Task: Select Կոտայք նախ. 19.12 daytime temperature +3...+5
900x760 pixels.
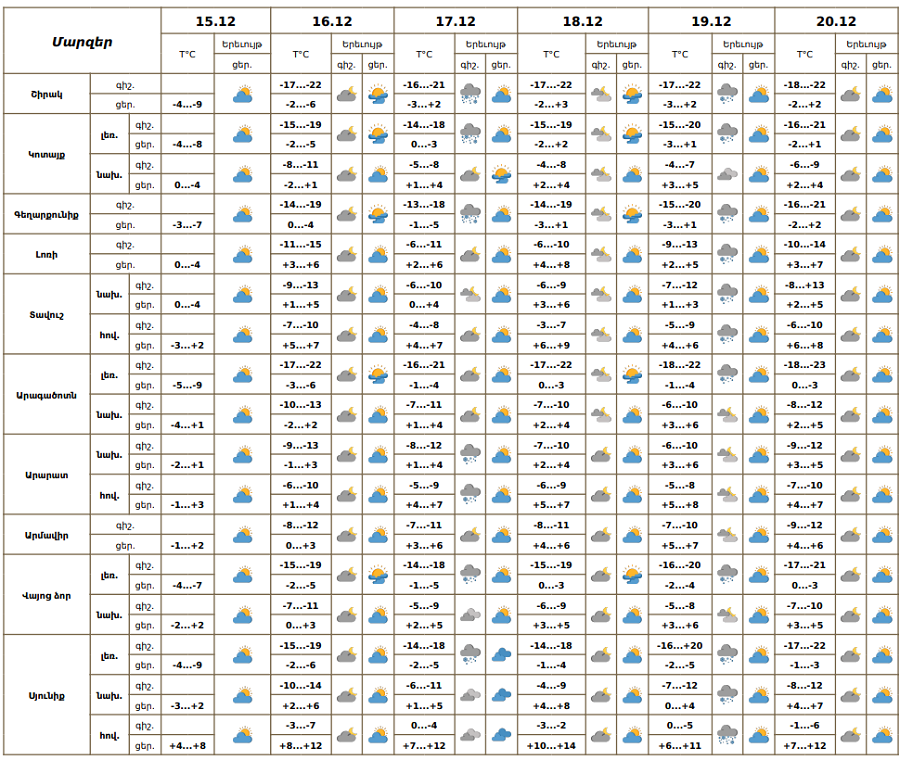Action: 680,185
